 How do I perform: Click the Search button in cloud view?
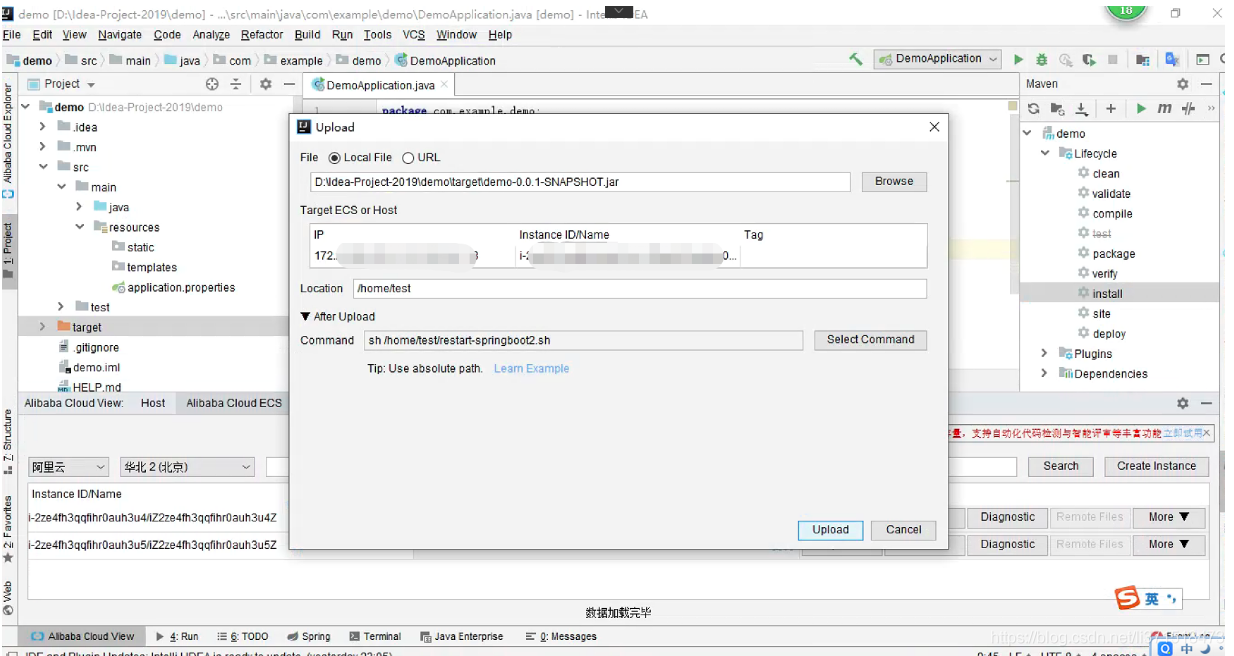click(x=1061, y=466)
